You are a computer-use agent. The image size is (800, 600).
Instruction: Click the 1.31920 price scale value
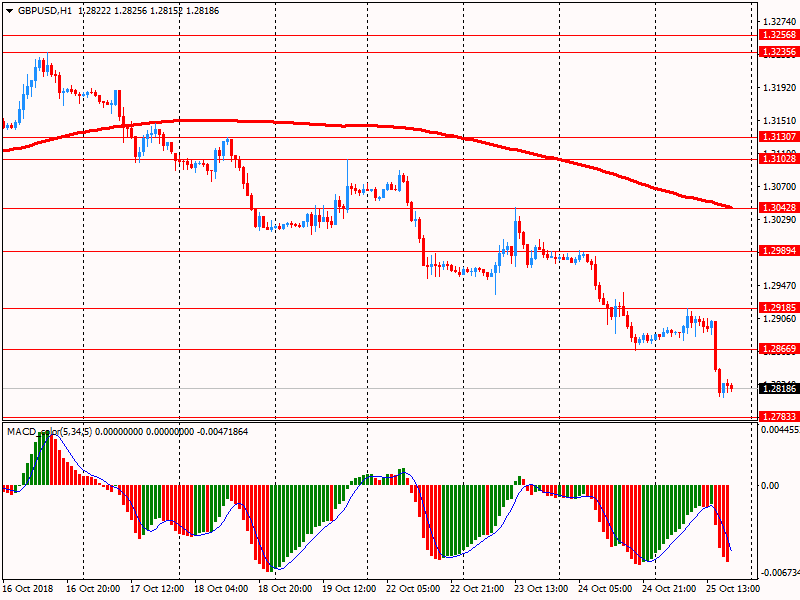(779, 88)
